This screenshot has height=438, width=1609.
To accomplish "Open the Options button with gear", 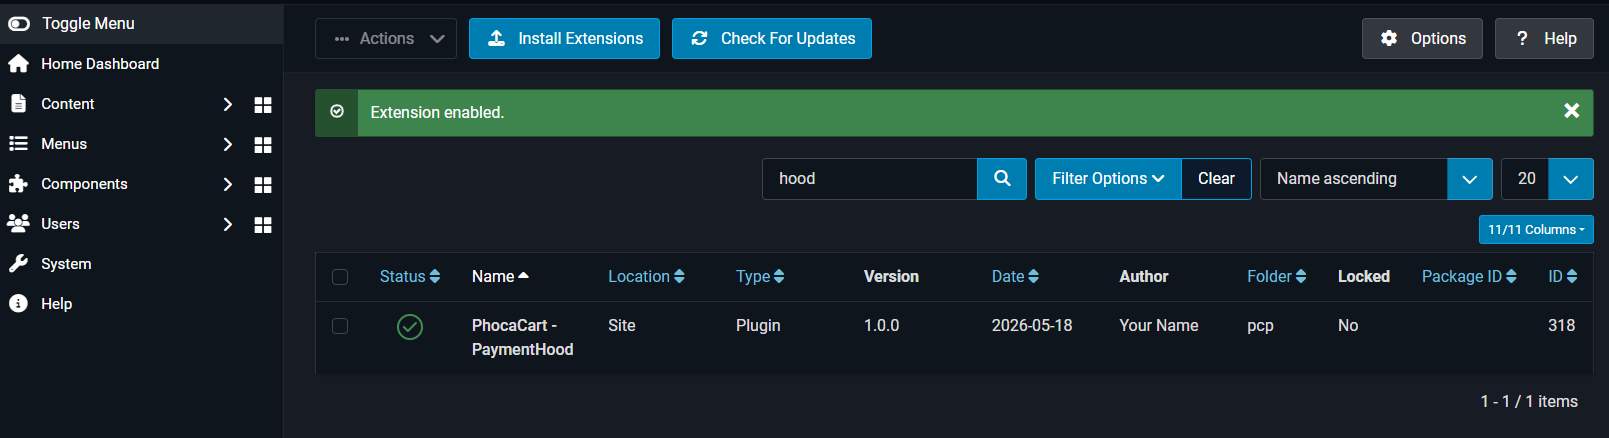I will coord(1422,38).
